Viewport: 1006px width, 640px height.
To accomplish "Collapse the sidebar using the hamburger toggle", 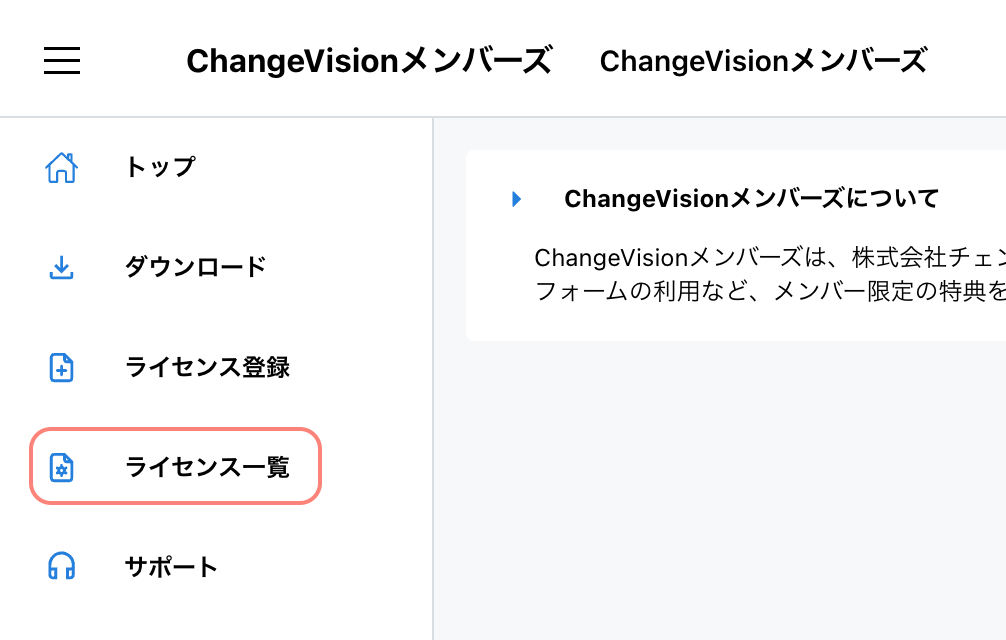I will tap(61, 60).
